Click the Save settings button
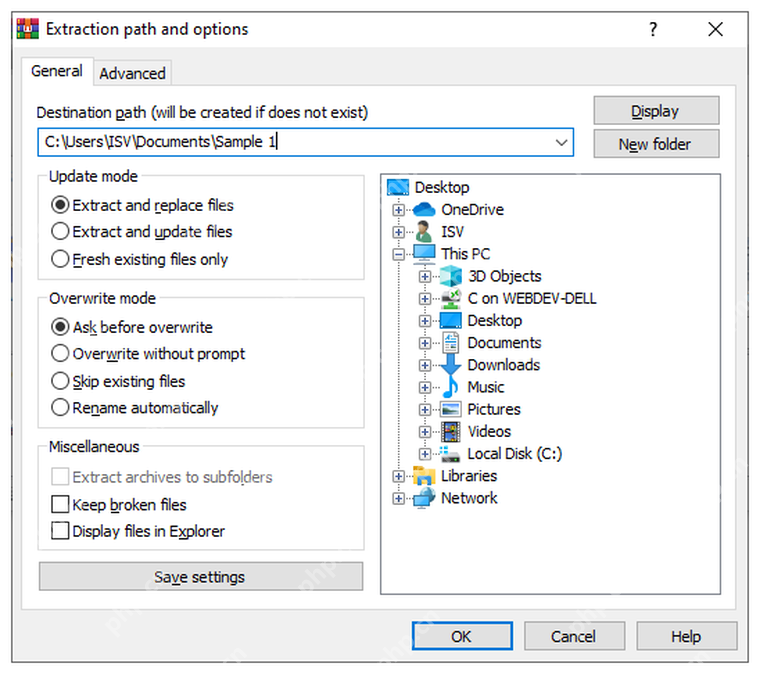 tap(201, 576)
